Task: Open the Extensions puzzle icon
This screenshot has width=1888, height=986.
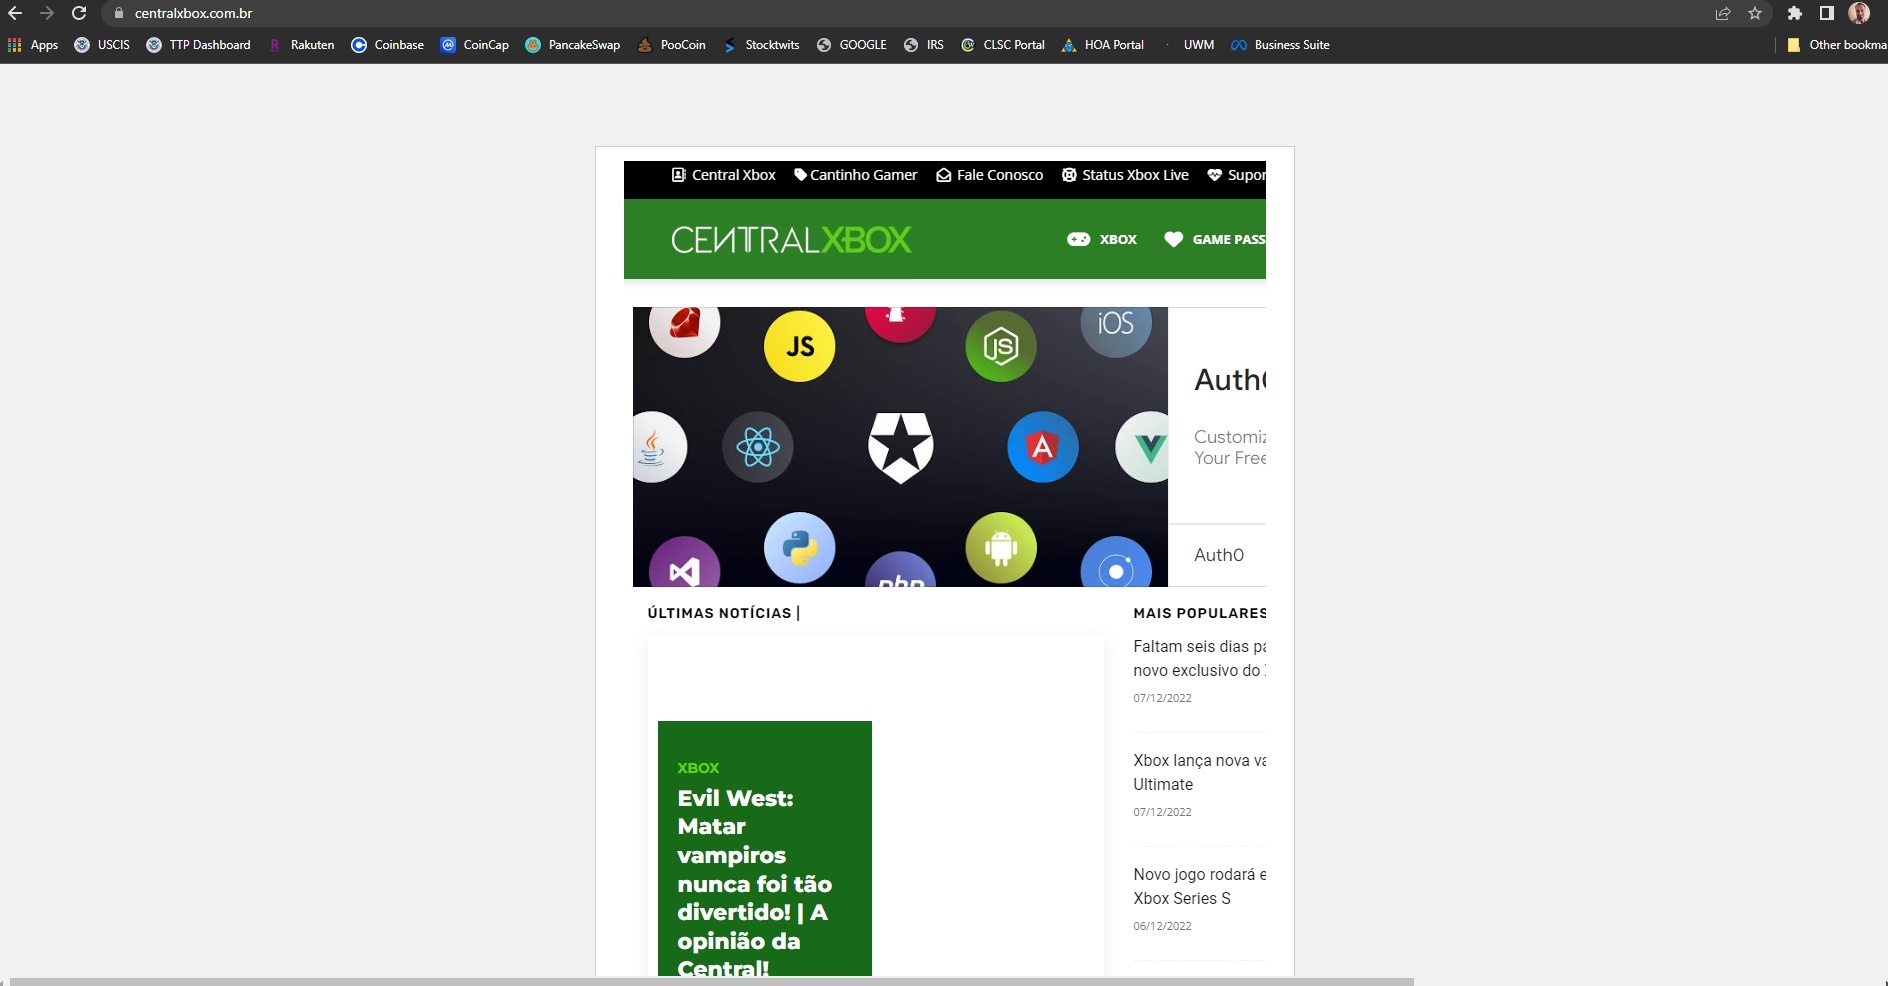Action: point(1795,13)
